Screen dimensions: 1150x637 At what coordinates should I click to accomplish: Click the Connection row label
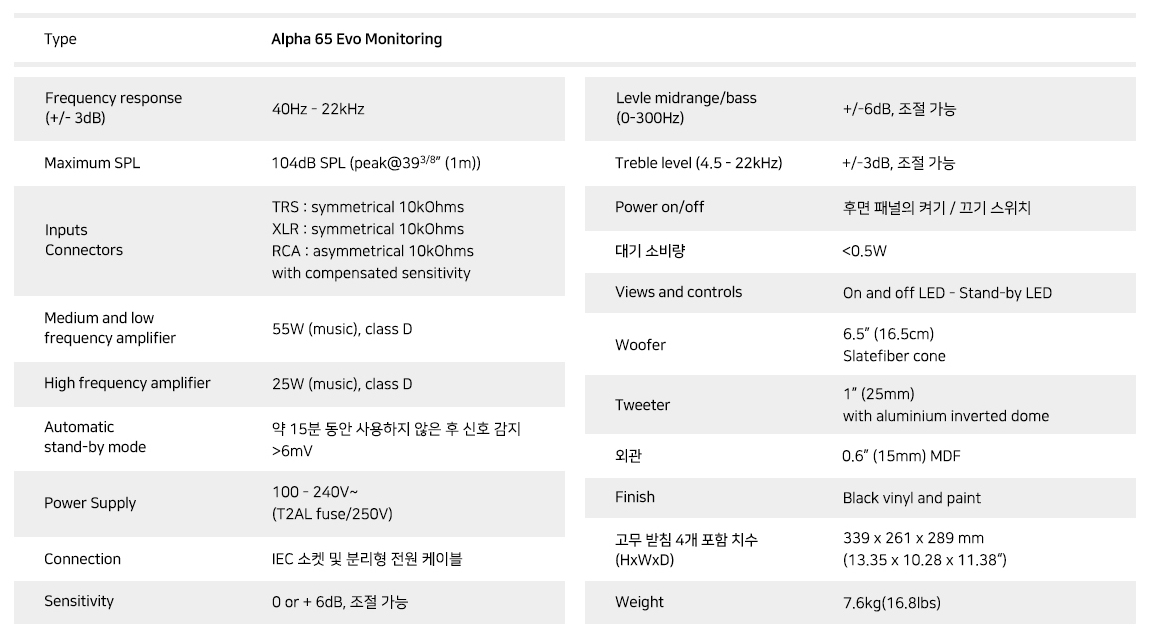[x=82, y=559]
